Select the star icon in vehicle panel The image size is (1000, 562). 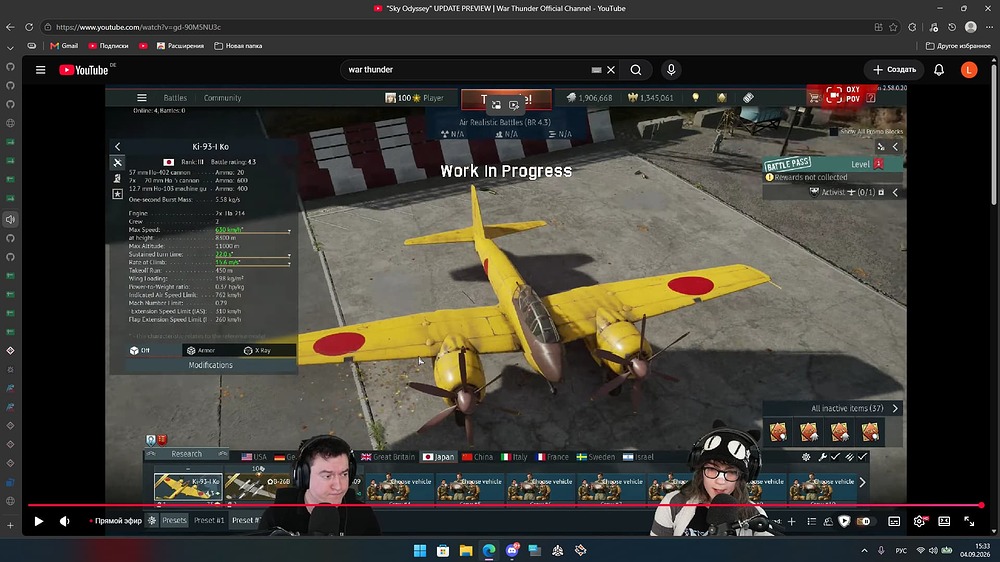[x=117, y=194]
